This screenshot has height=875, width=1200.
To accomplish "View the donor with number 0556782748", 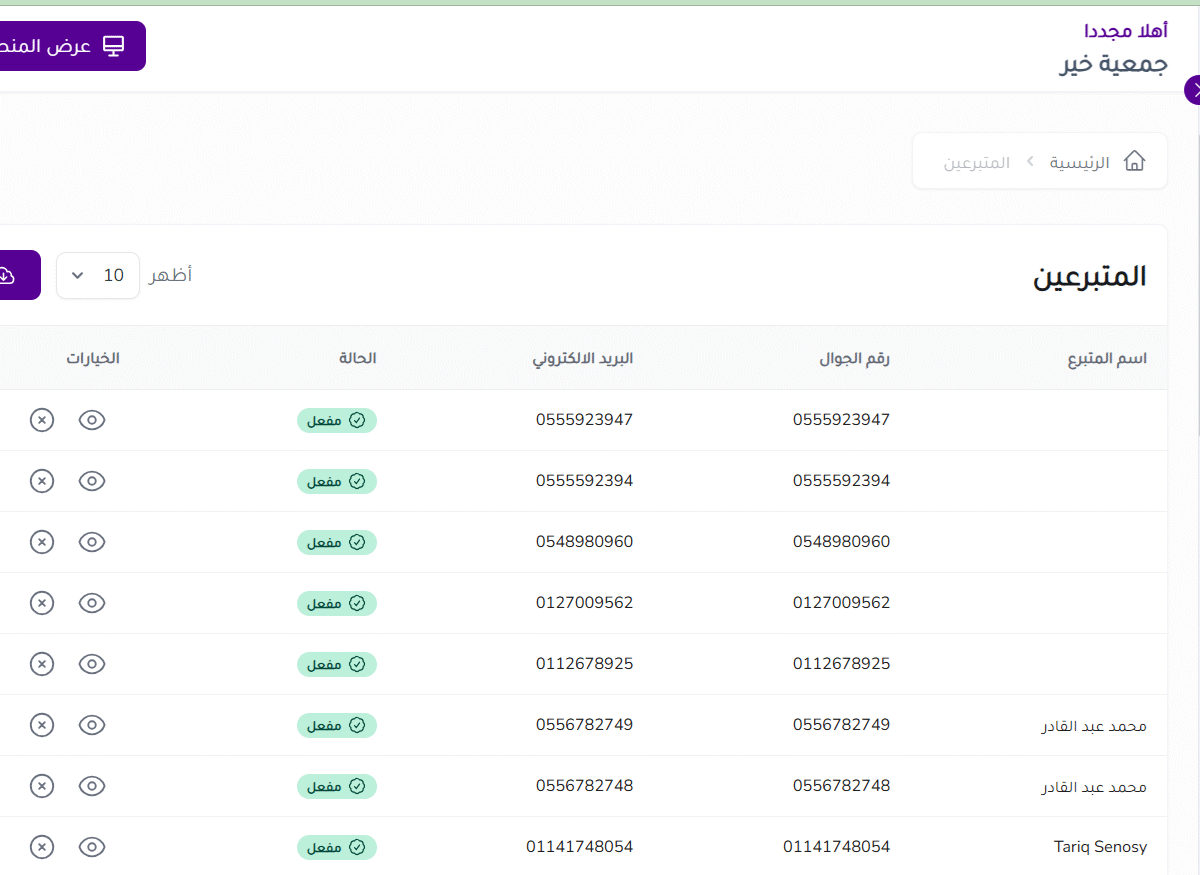I will (x=92, y=786).
